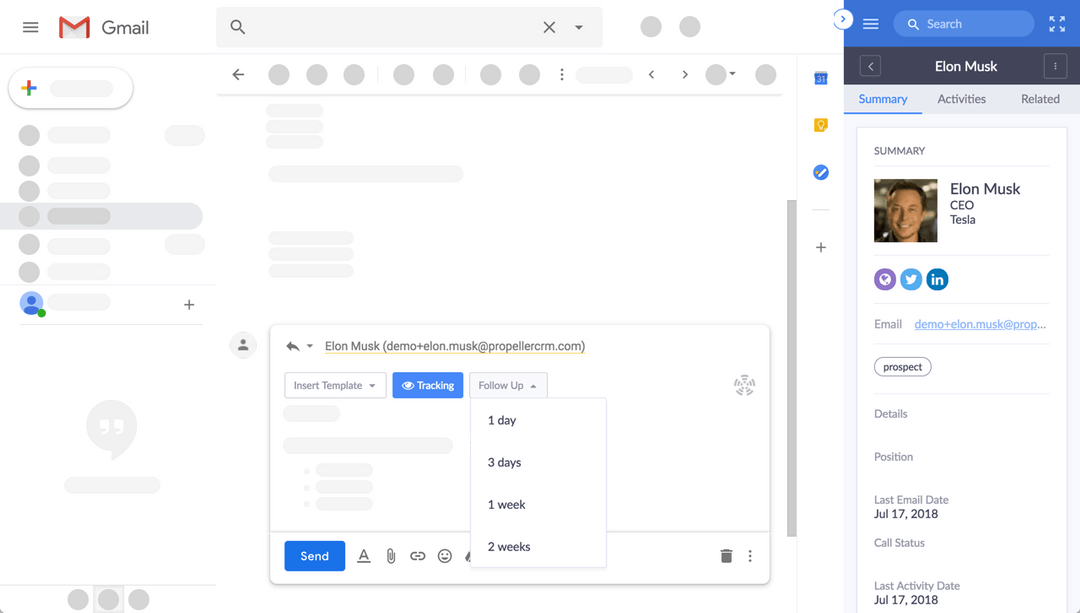Attach a file with the paperclip icon
Viewport: 1080px width, 613px height.
click(390, 555)
